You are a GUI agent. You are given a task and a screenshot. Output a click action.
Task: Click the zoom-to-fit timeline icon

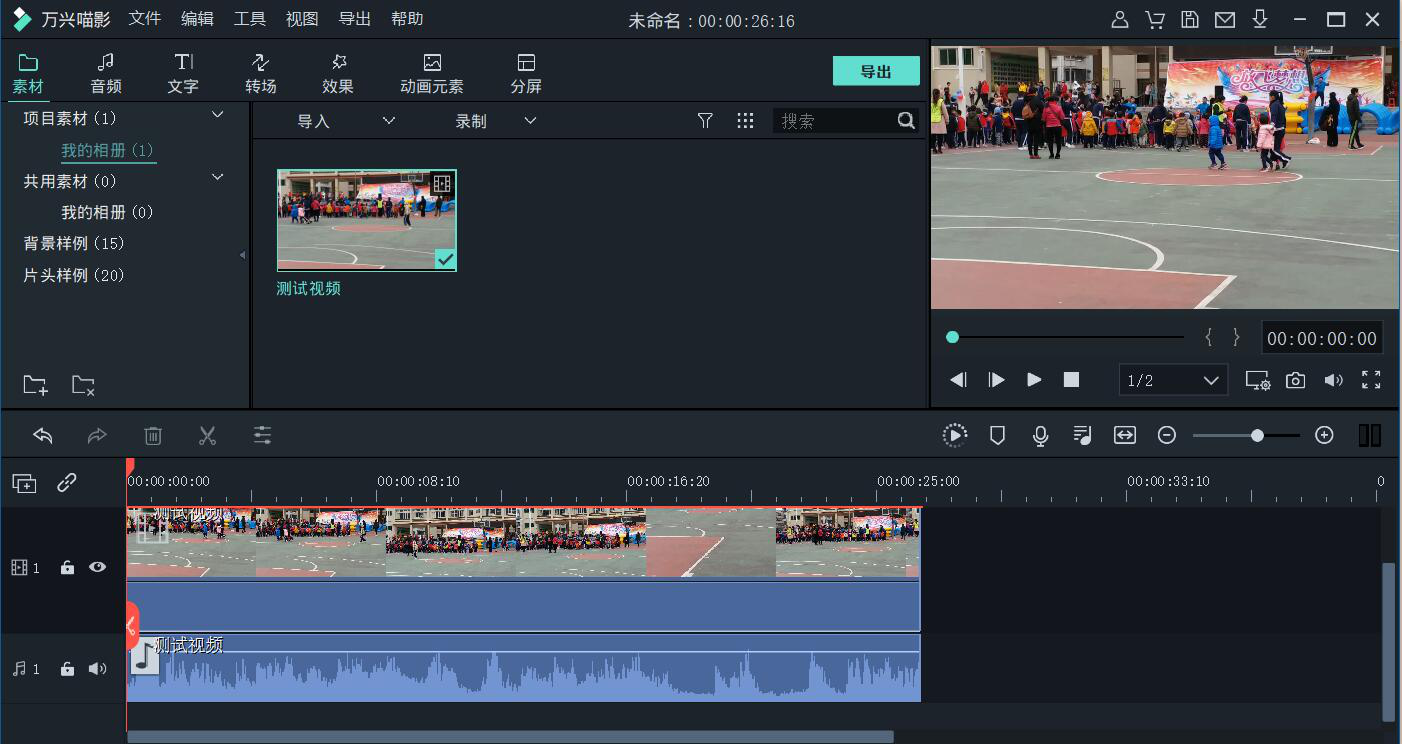click(x=1125, y=435)
